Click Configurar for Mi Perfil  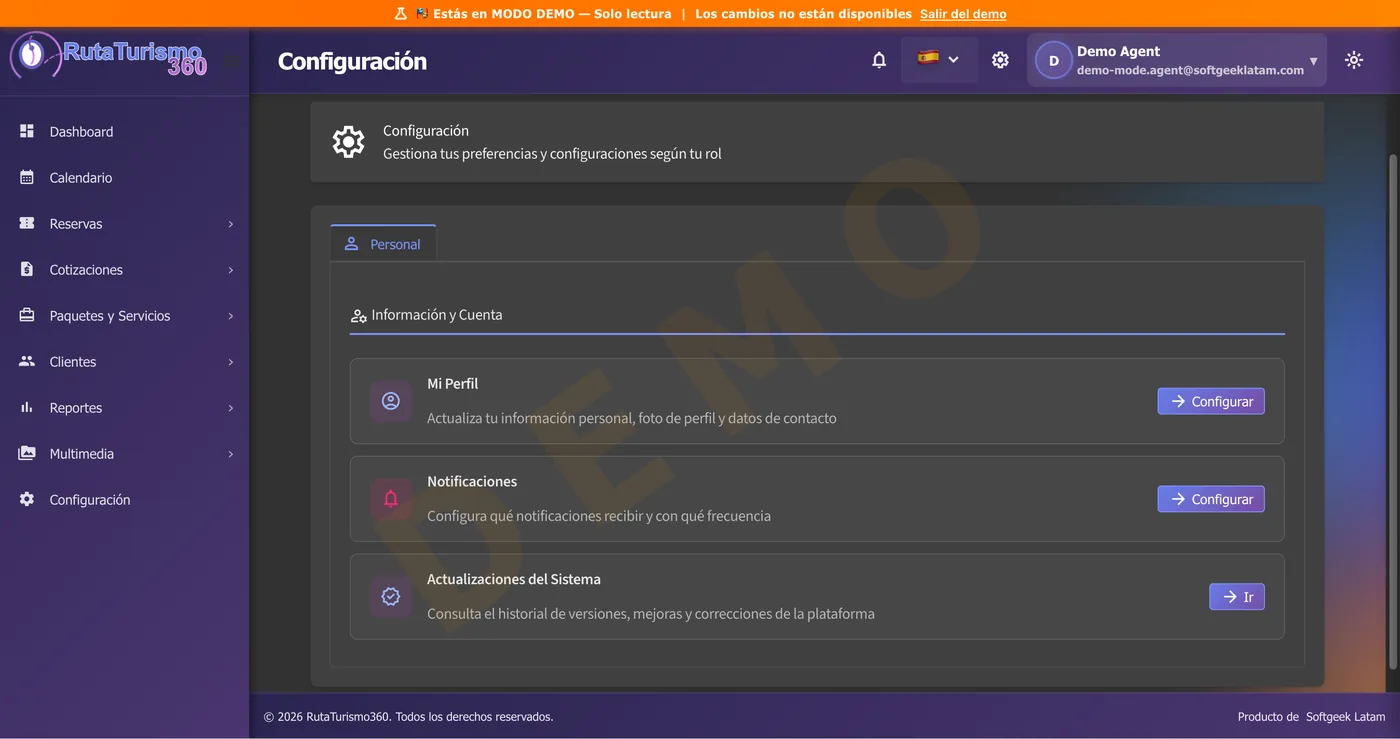point(1211,401)
